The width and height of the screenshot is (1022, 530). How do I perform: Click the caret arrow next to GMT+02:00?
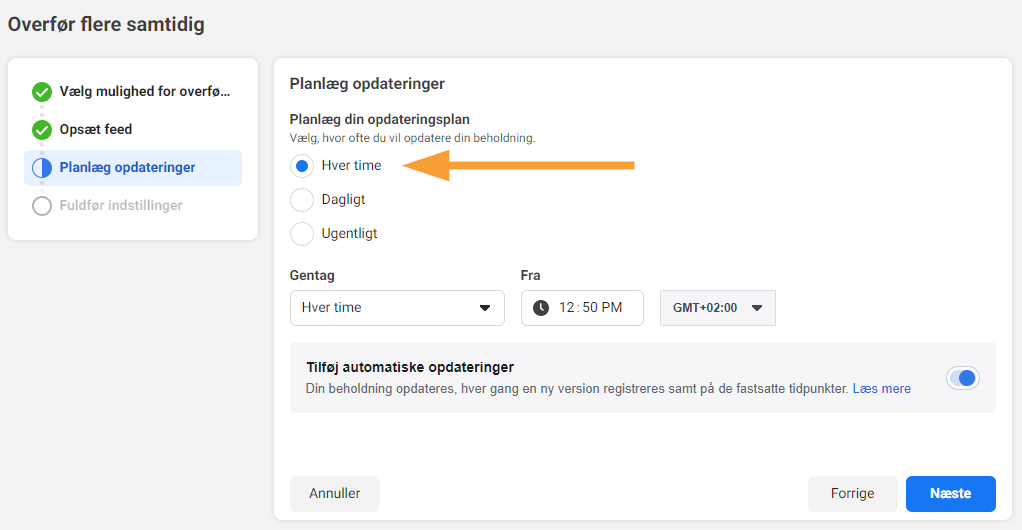pos(757,308)
